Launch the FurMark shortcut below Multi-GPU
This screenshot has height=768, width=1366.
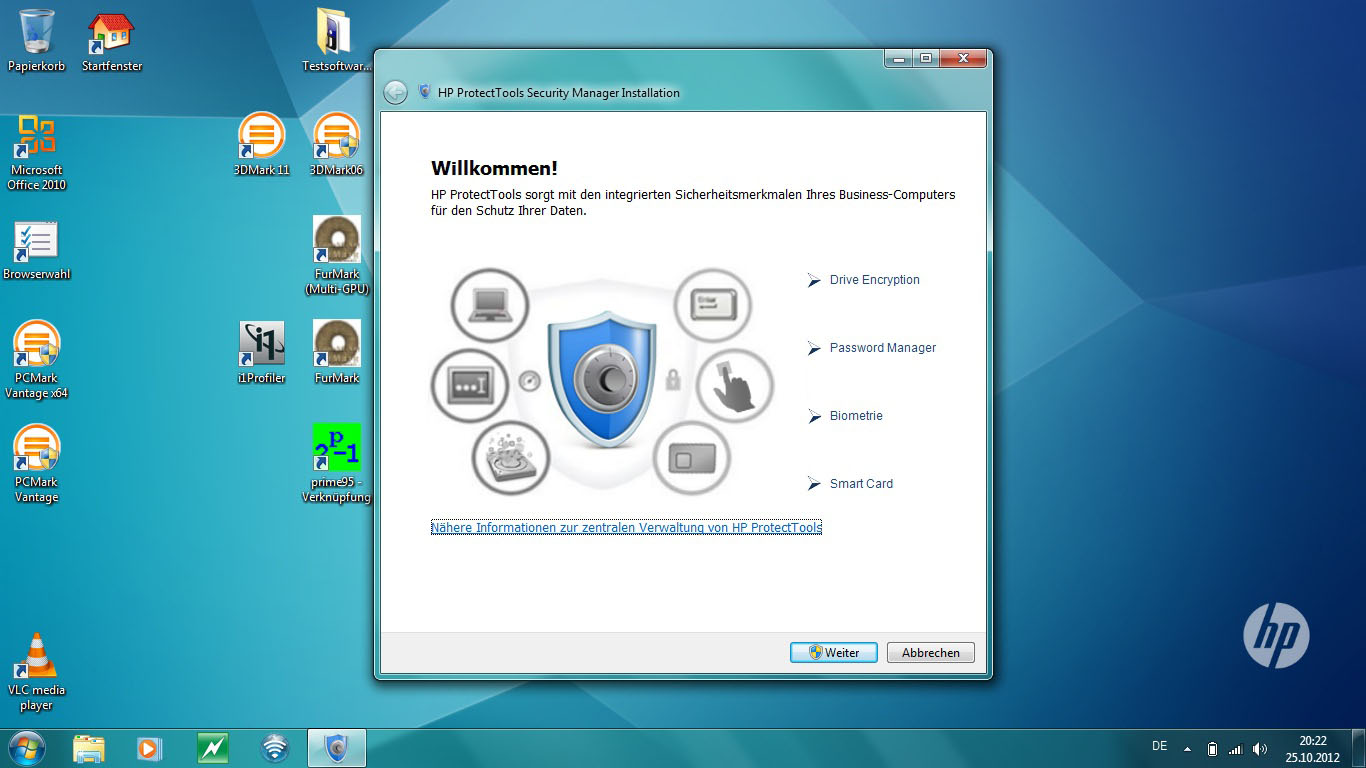point(336,352)
